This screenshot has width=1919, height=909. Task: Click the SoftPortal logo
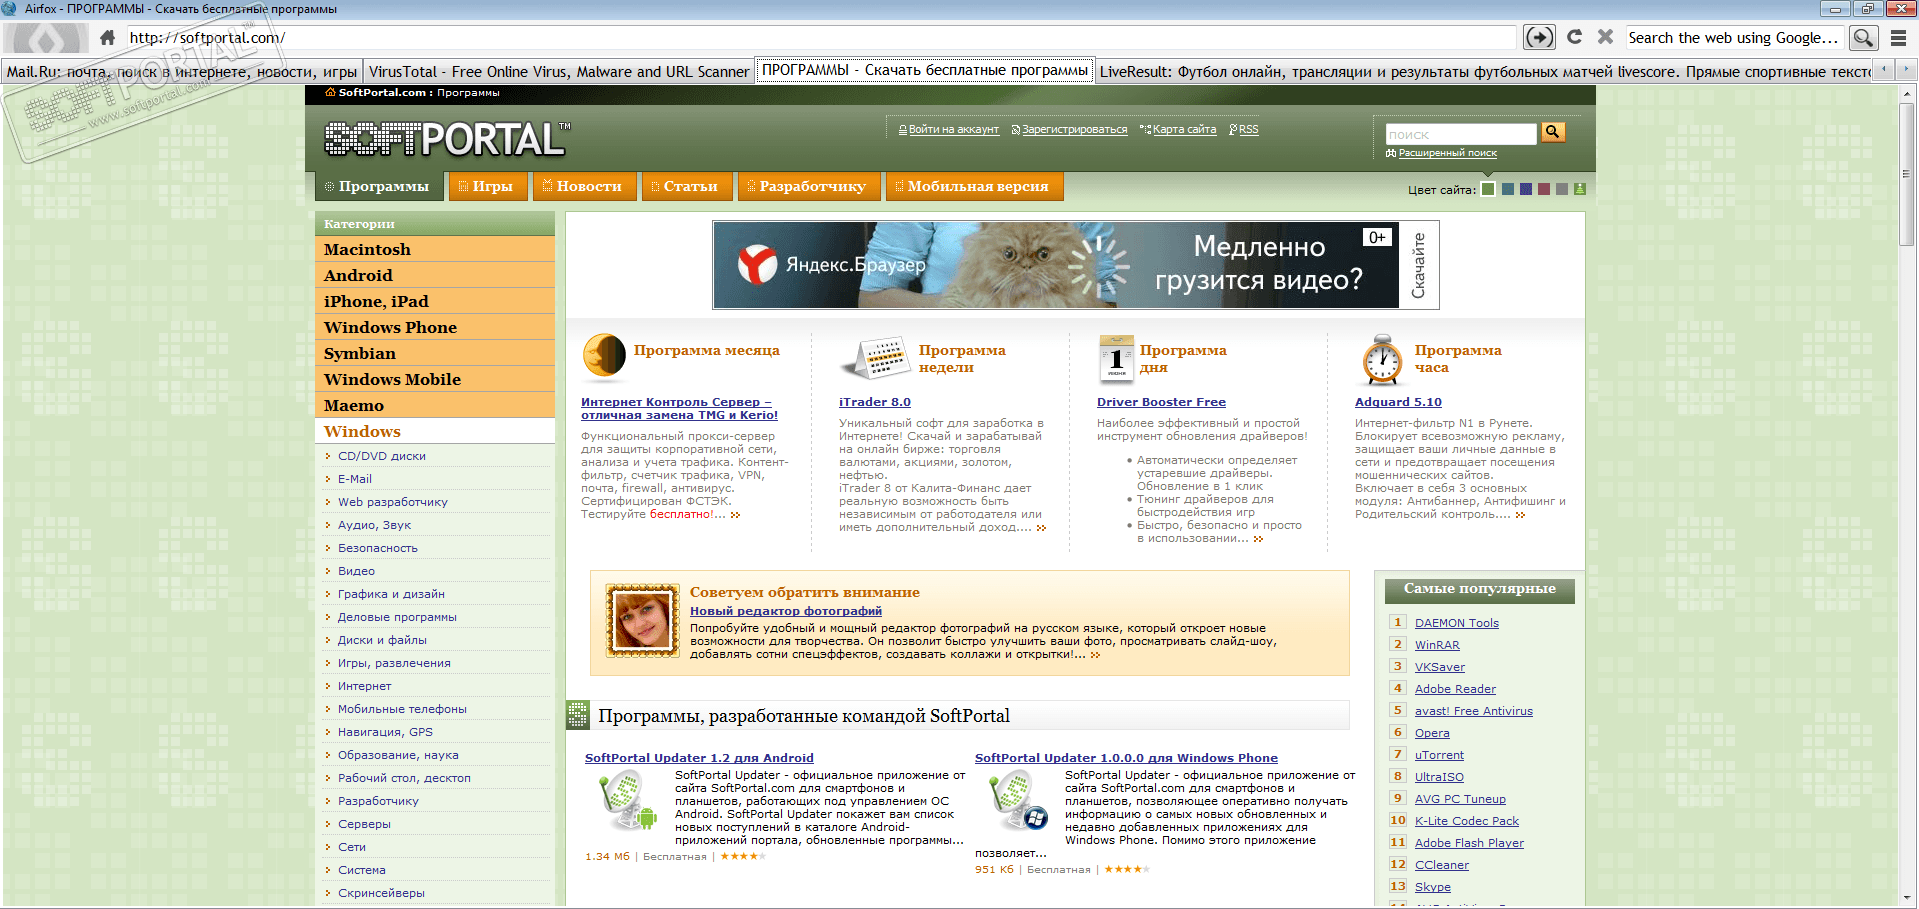click(x=447, y=139)
